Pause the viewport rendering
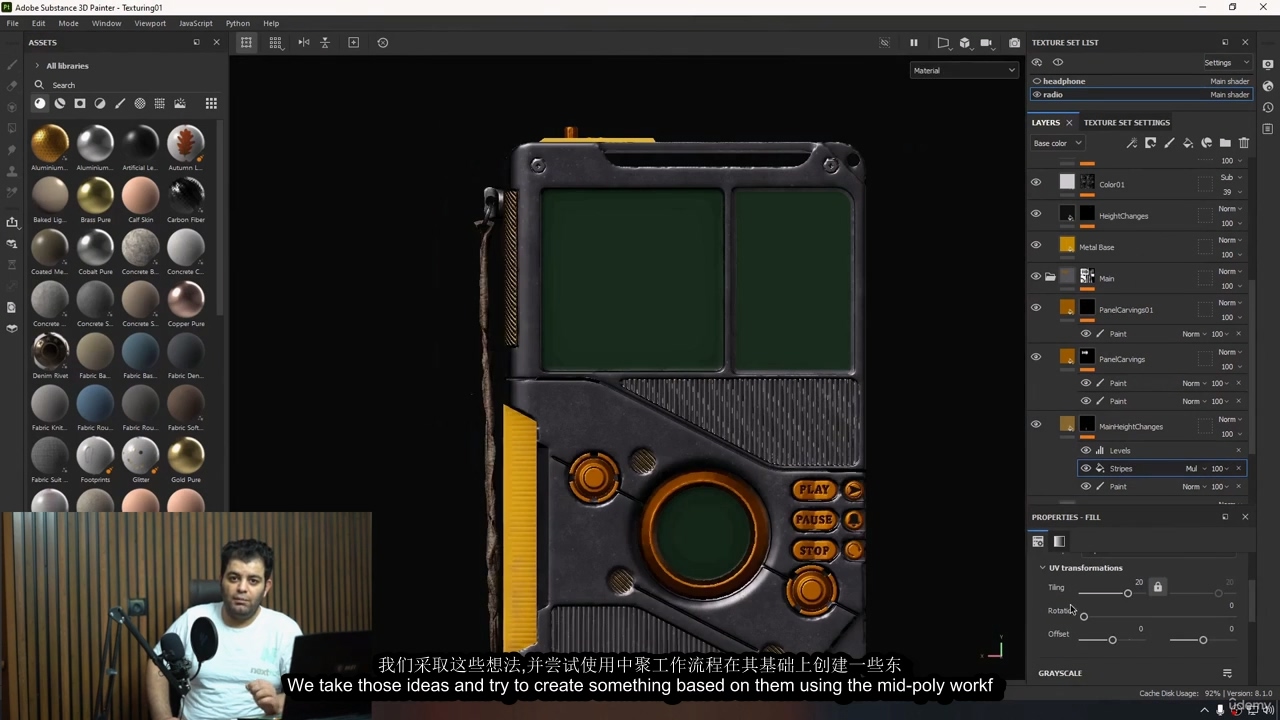 (x=913, y=42)
